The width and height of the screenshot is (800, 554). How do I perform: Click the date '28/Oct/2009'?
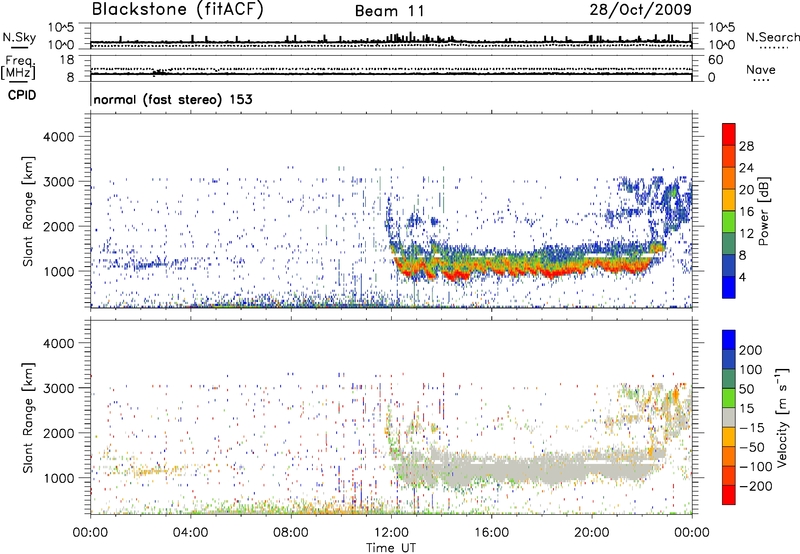[x=641, y=10]
